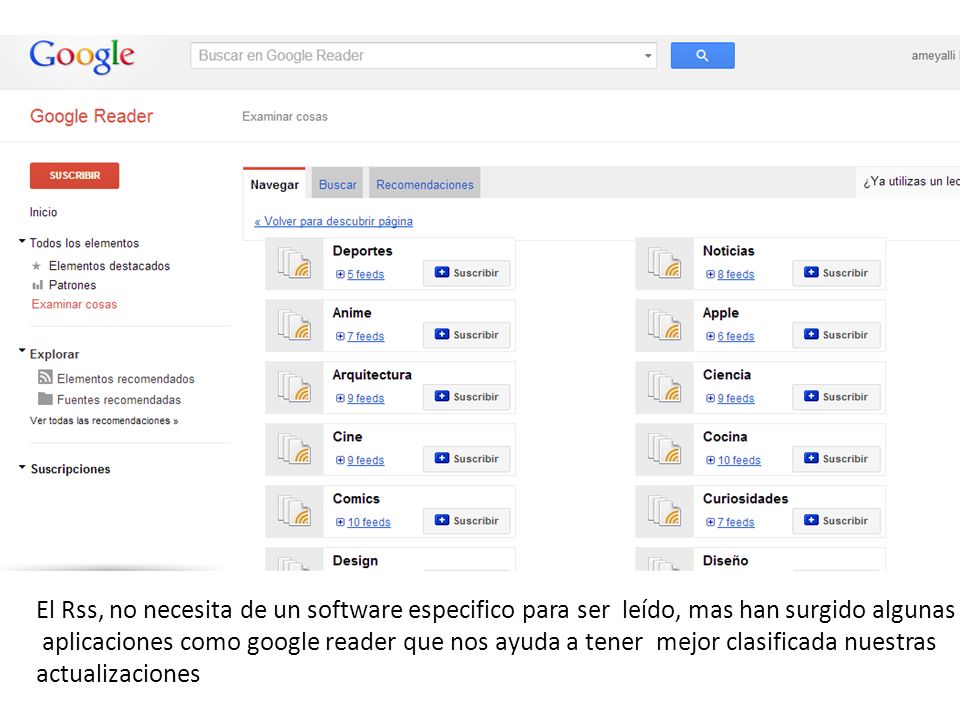Click the Google logo
Viewport: 960px width, 720px height.
(82, 56)
